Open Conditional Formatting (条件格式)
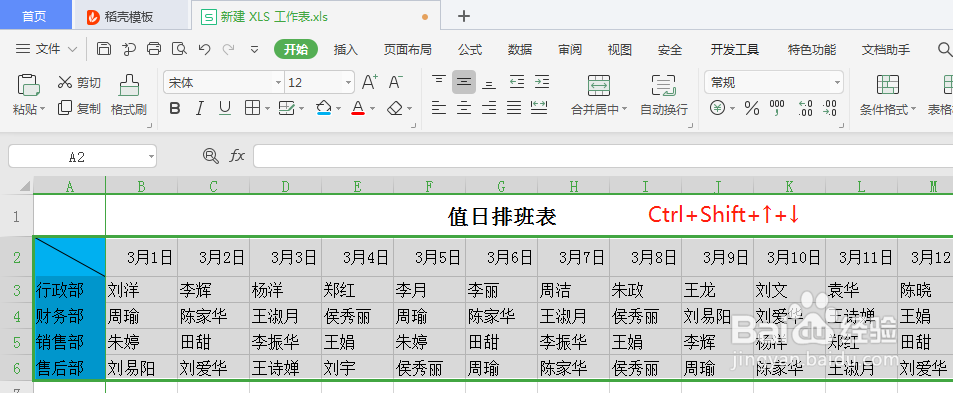The image size is (953, 393). pyautogui.click(x=887, y=95)
